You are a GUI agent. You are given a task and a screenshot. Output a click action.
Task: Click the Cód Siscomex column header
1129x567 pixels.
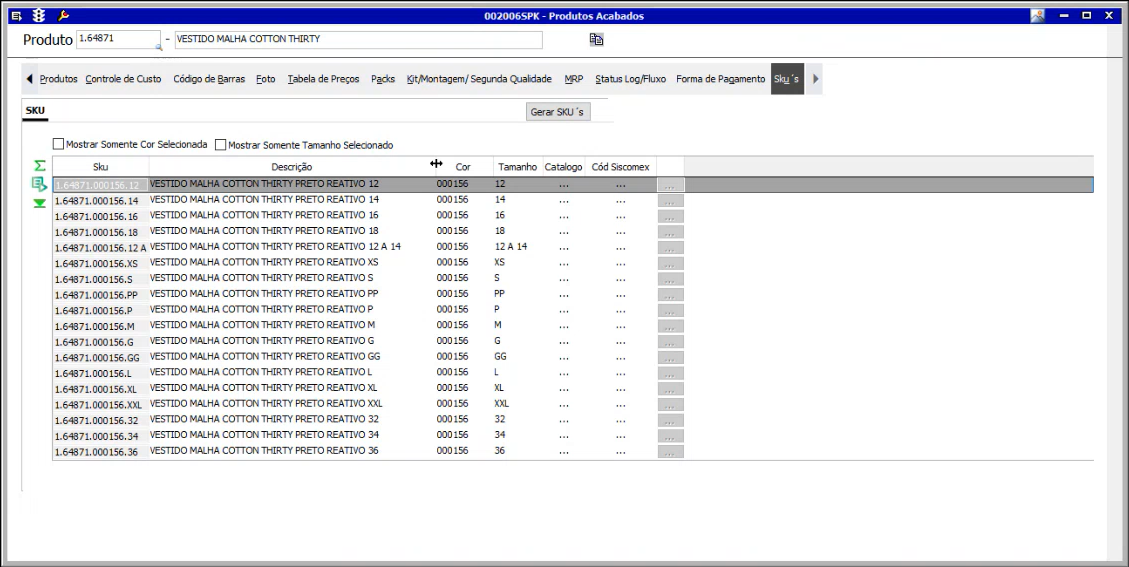coord(621,166)
